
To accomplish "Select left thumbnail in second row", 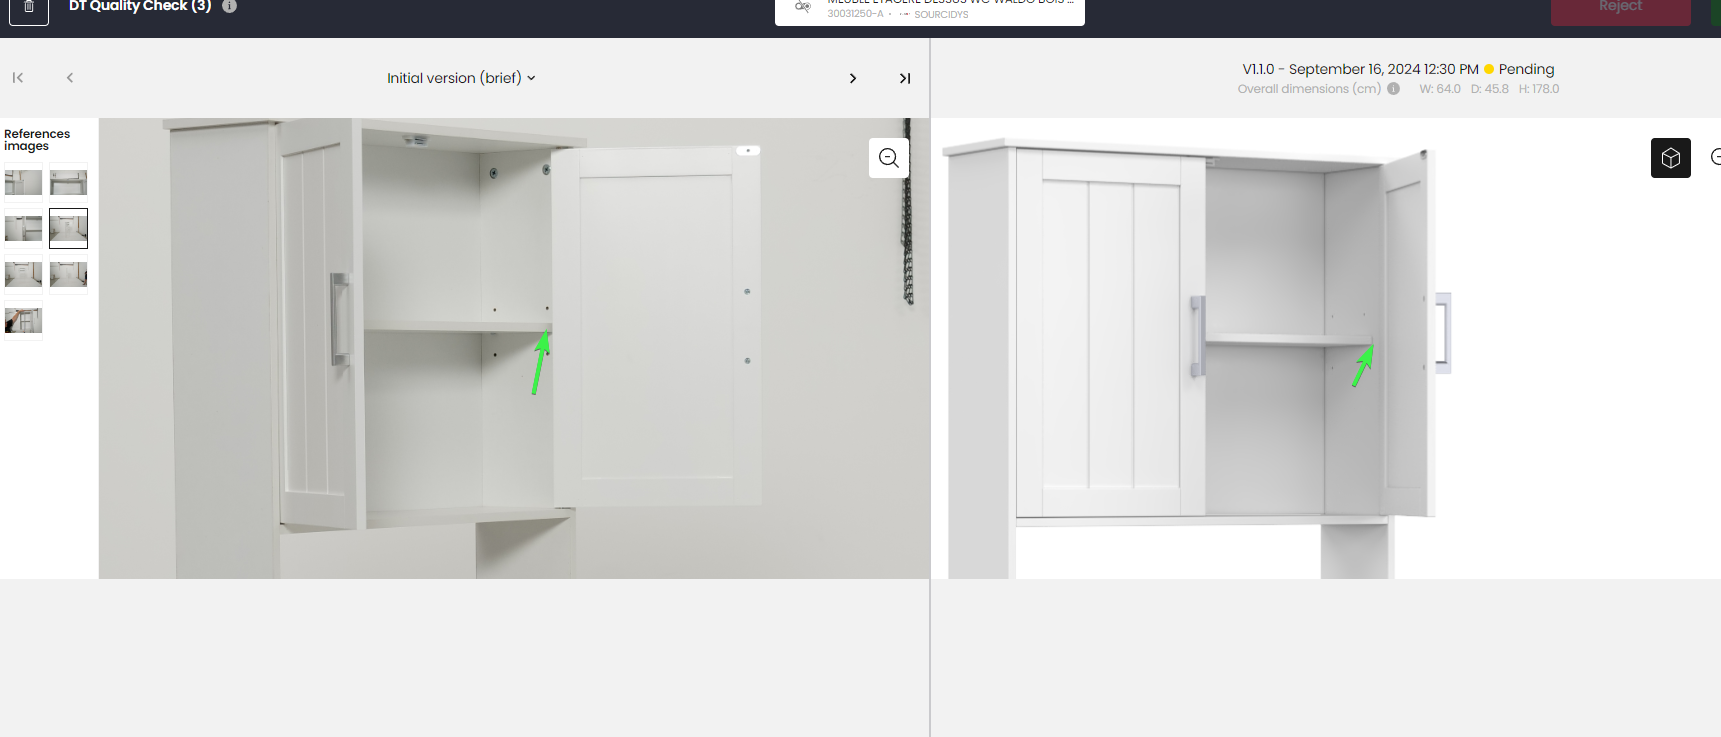I will [23, 228].
